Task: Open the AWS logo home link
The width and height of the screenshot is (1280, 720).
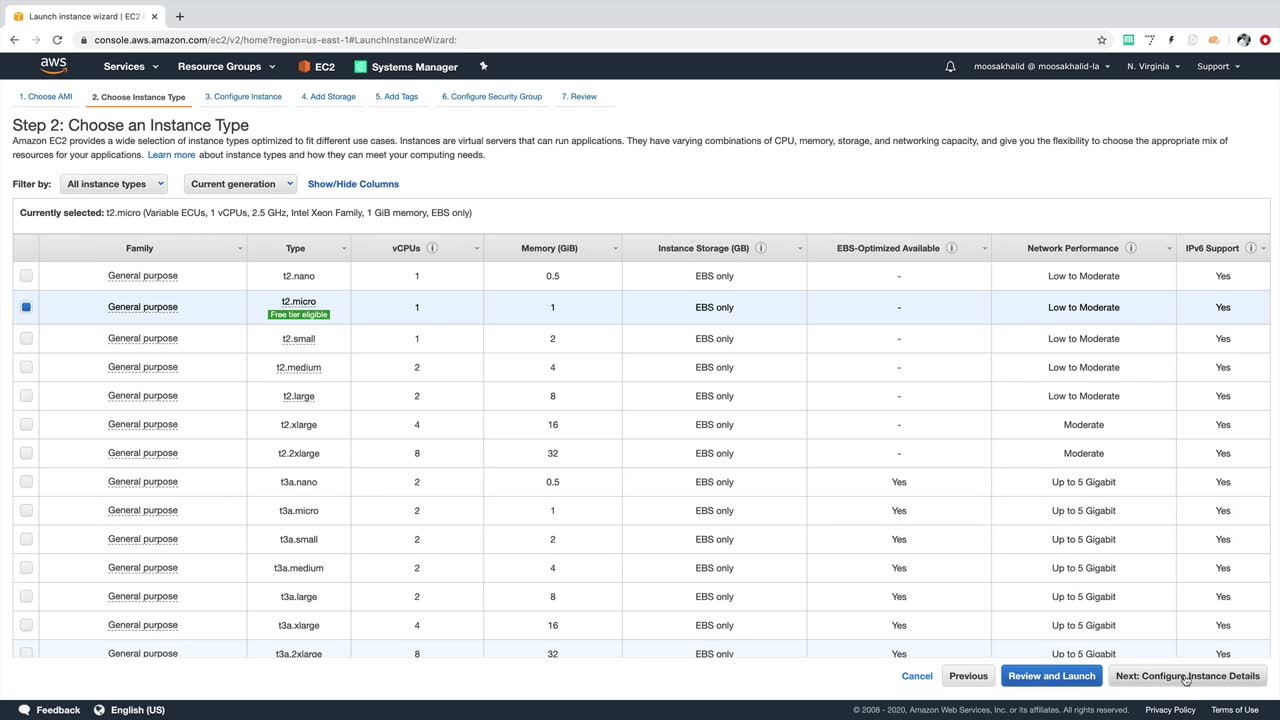Action: pos(54,66)
